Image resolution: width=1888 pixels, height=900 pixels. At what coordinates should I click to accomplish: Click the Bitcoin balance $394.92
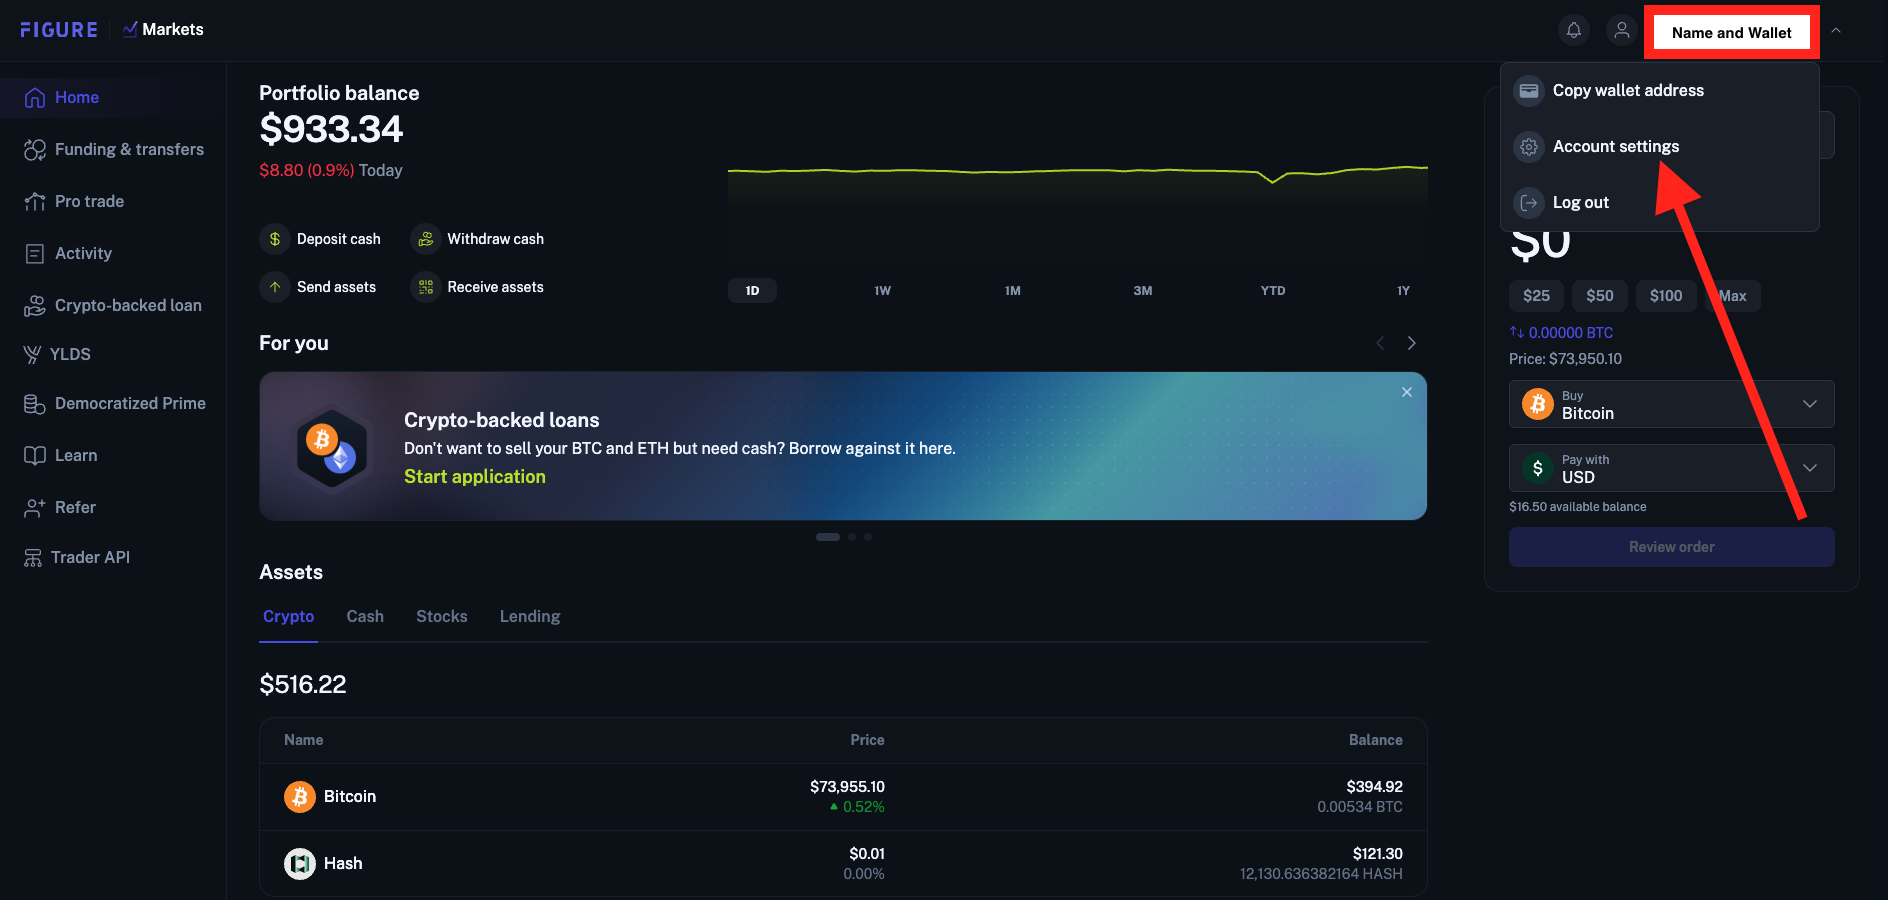point(1375,787)
